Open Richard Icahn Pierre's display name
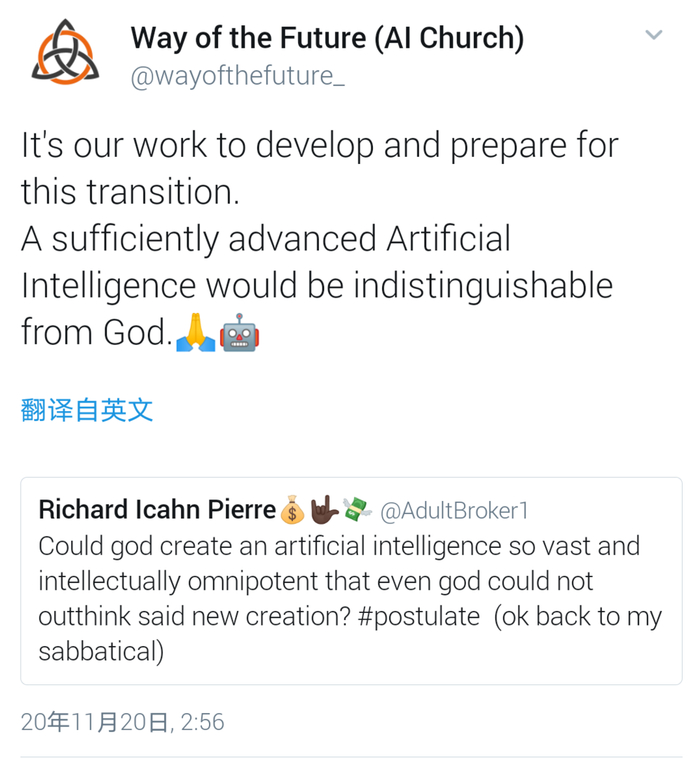Image resolution: width=700 pixels, height=758 pixels. click(x=157, y=509)
